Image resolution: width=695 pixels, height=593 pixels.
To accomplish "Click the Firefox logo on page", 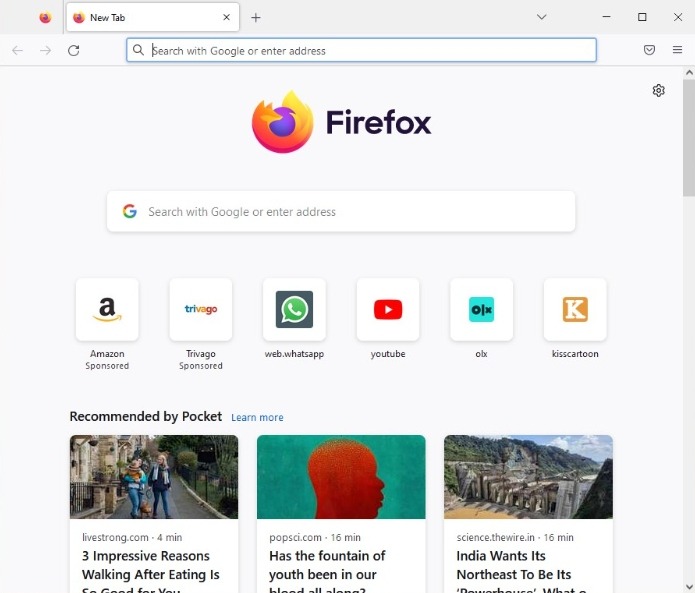I will pyautogui.click(x=341, y=122).
